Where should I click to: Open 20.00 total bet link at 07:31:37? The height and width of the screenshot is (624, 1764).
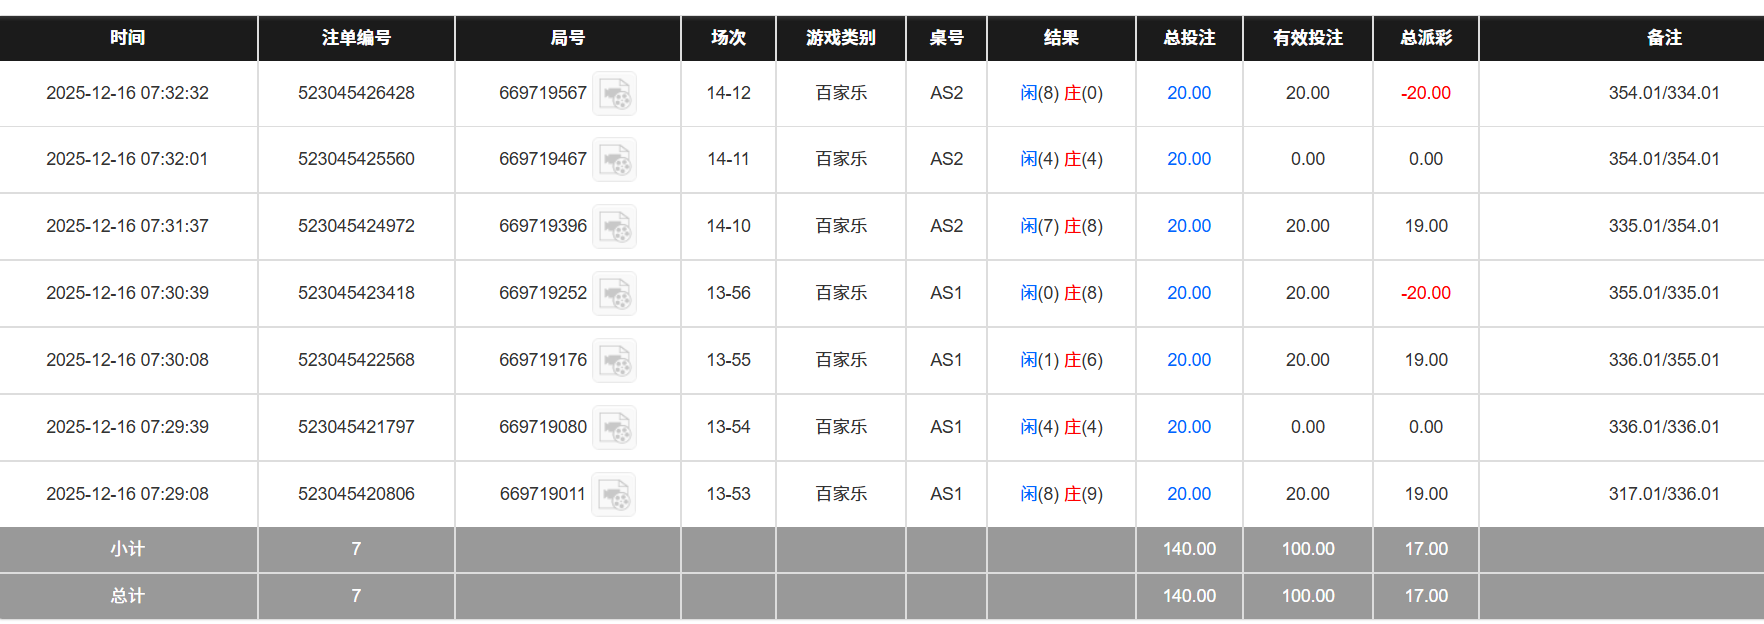point(1188,226)
